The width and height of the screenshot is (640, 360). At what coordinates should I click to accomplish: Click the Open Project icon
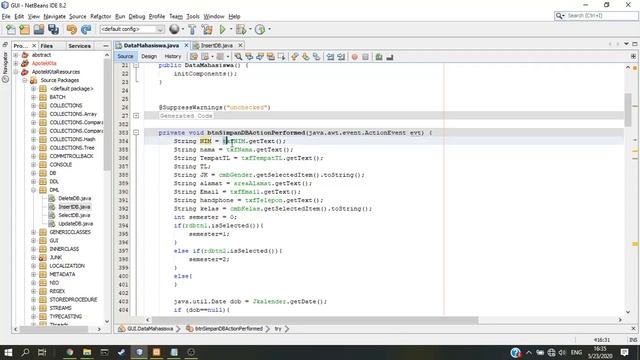39,29
